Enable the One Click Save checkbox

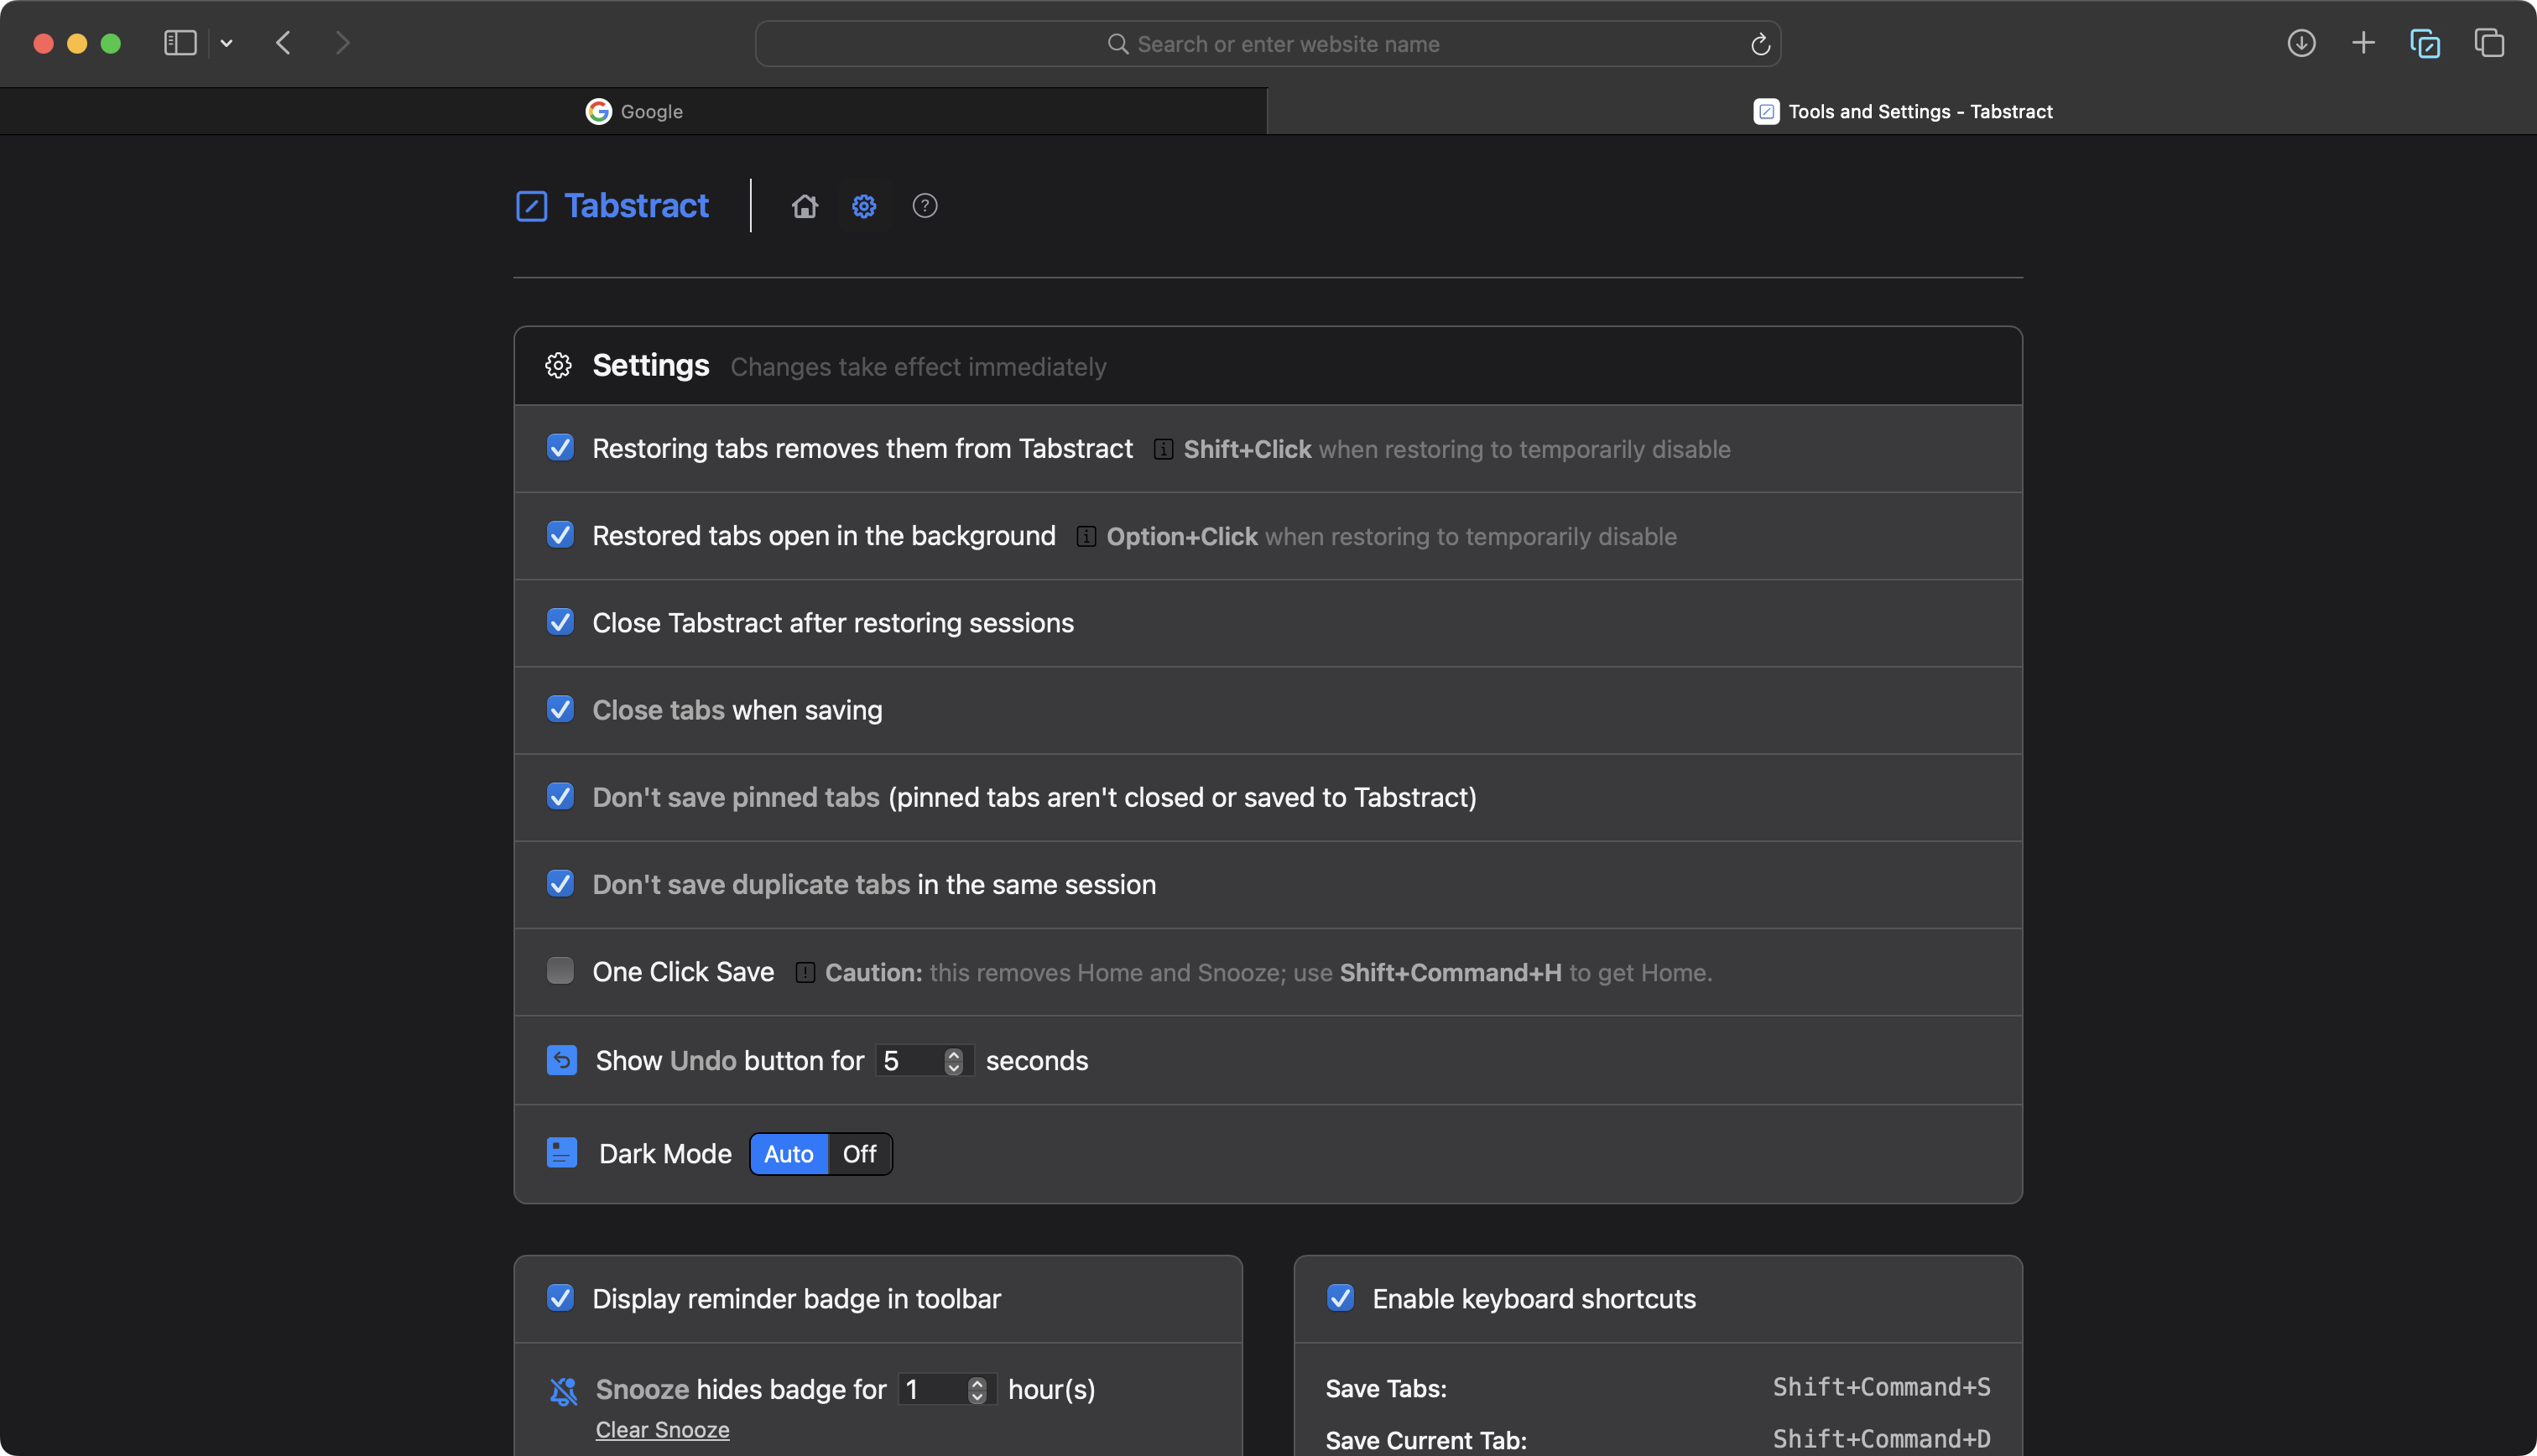pos(560,971)
